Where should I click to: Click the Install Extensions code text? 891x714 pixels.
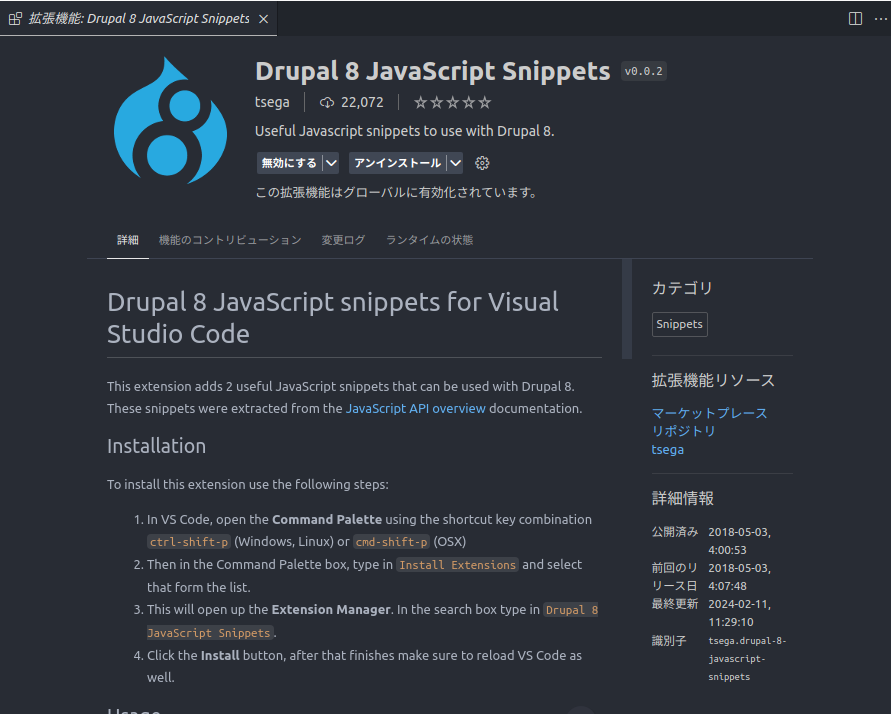click(457, 565)
